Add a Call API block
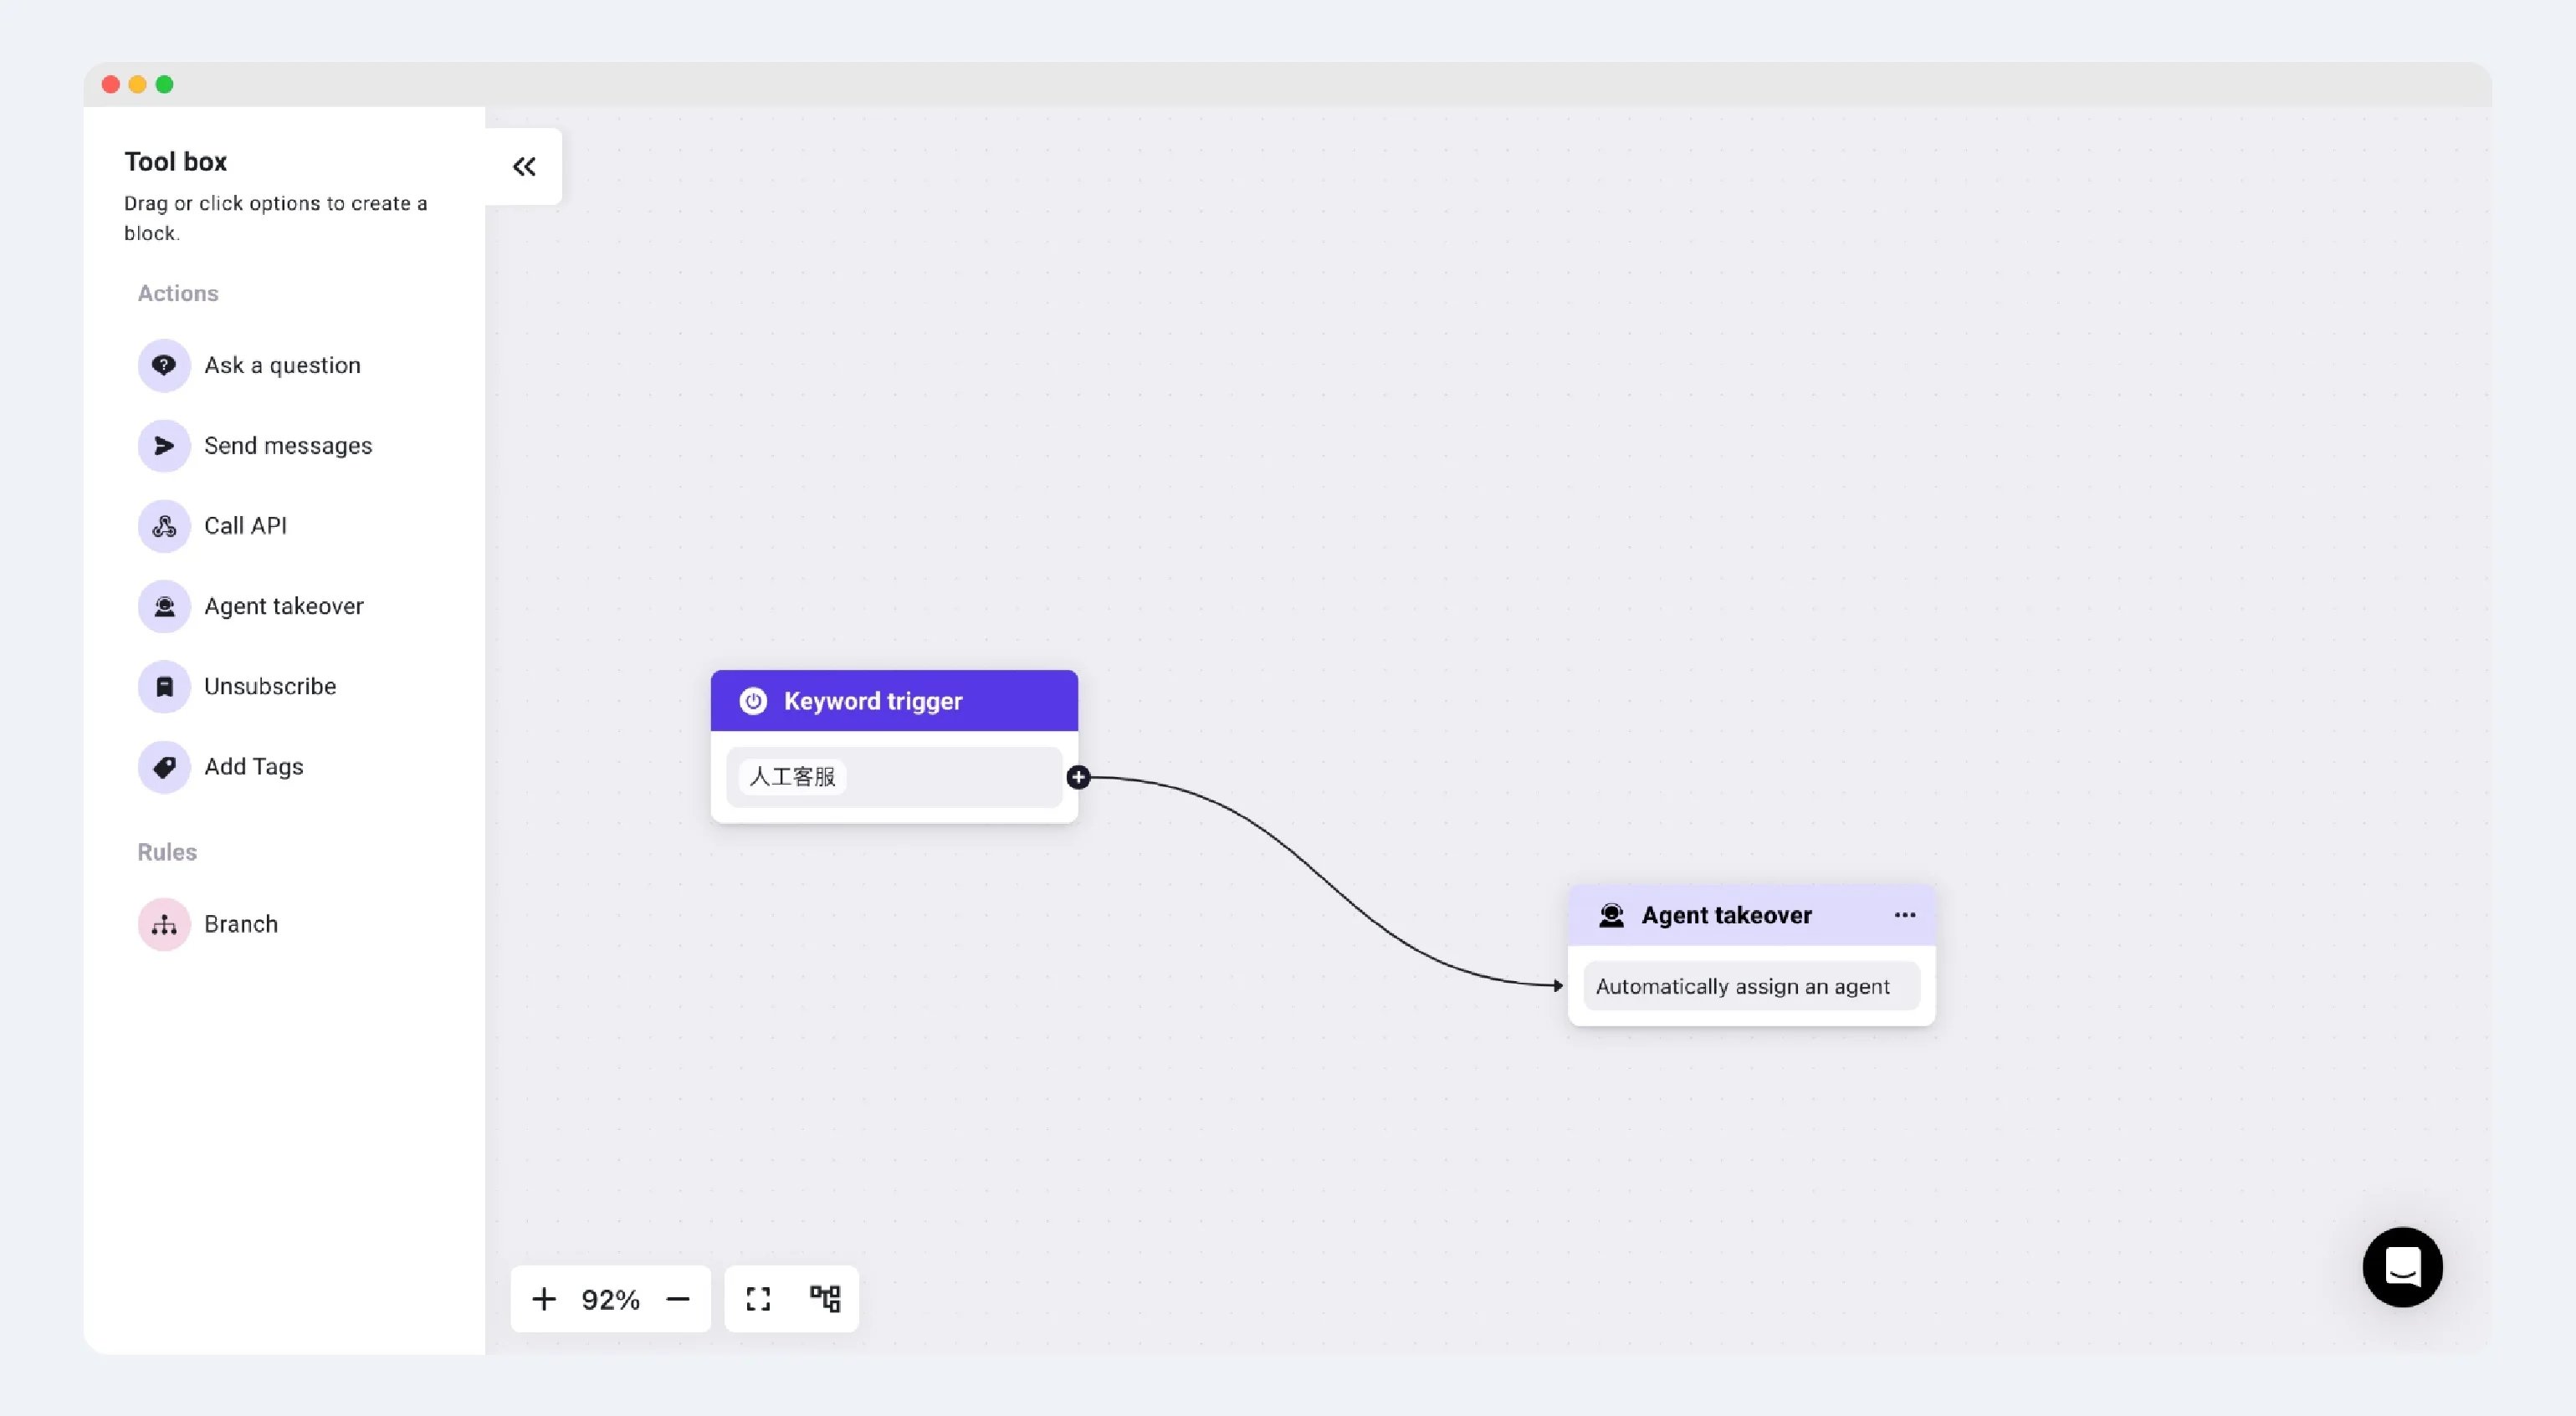This screenshot has width=2576, height=1416. click(x=245, y=526)
